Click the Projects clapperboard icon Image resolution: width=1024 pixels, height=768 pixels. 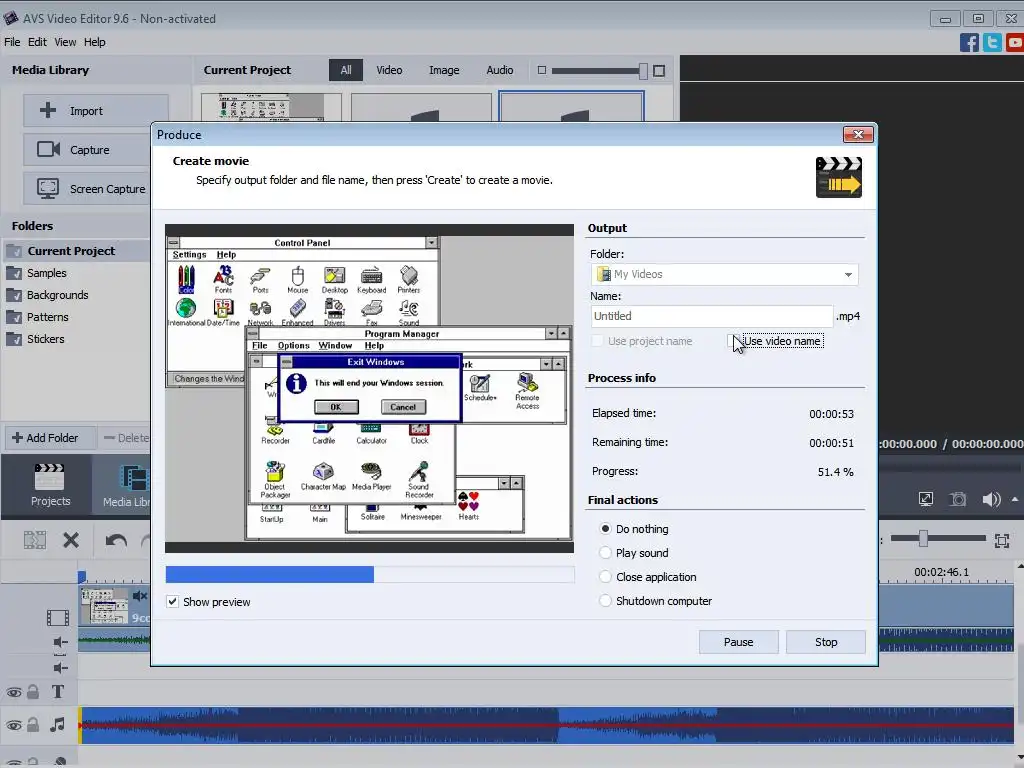(x=50, y=477)
